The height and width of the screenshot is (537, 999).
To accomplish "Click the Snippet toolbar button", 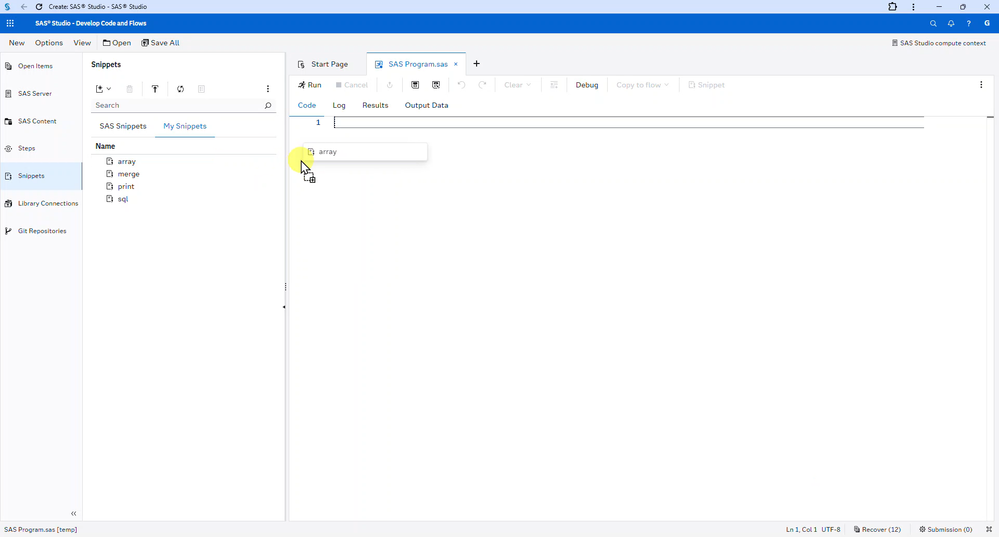I will click(x=706, y=85).
